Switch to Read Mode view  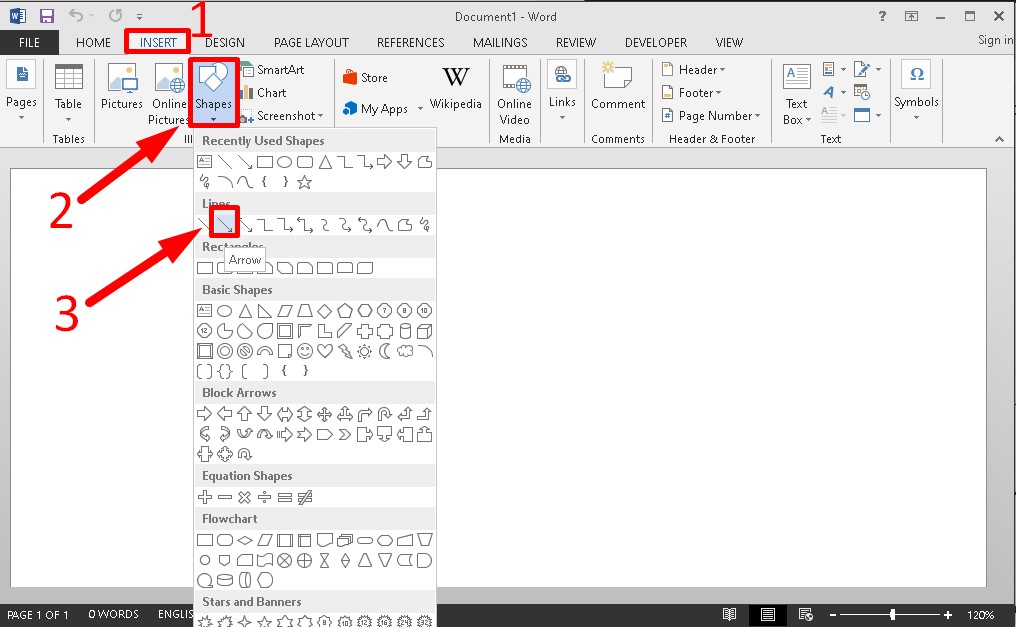(730, 614)
